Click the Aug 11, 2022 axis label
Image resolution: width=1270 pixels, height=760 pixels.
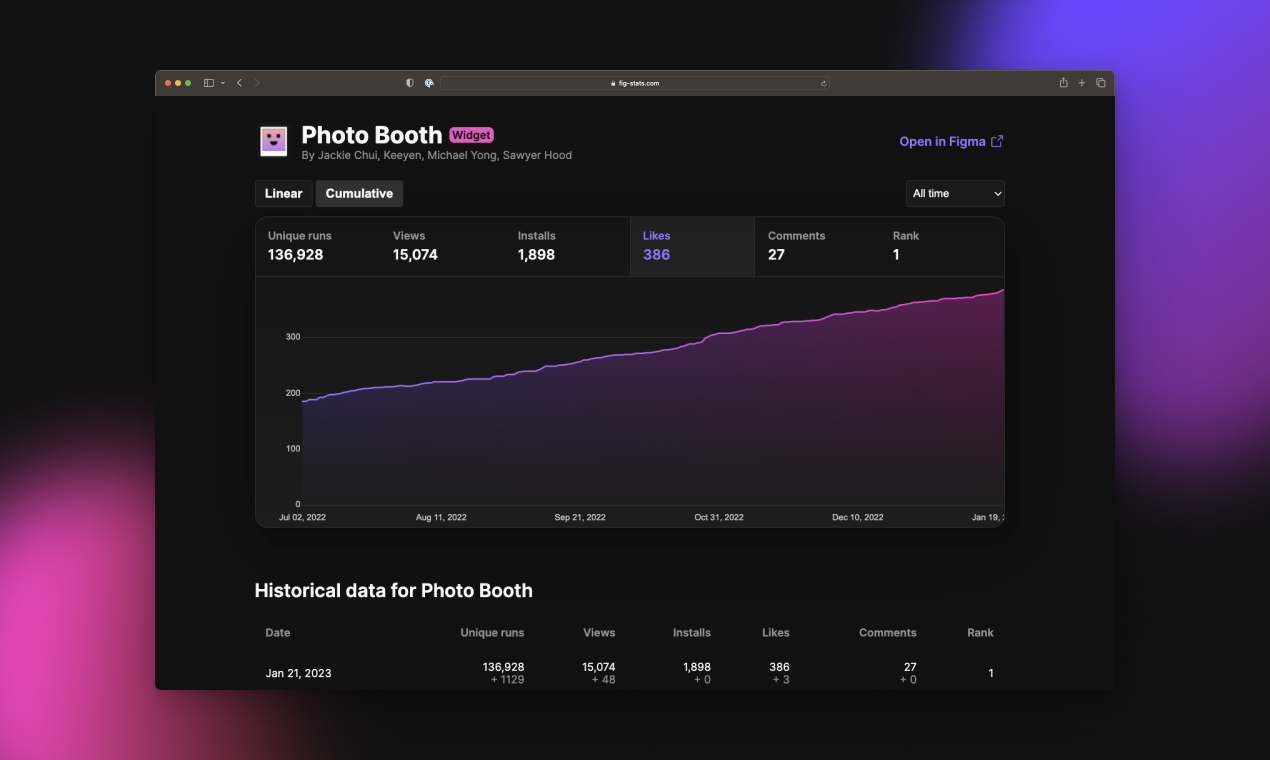441,518
